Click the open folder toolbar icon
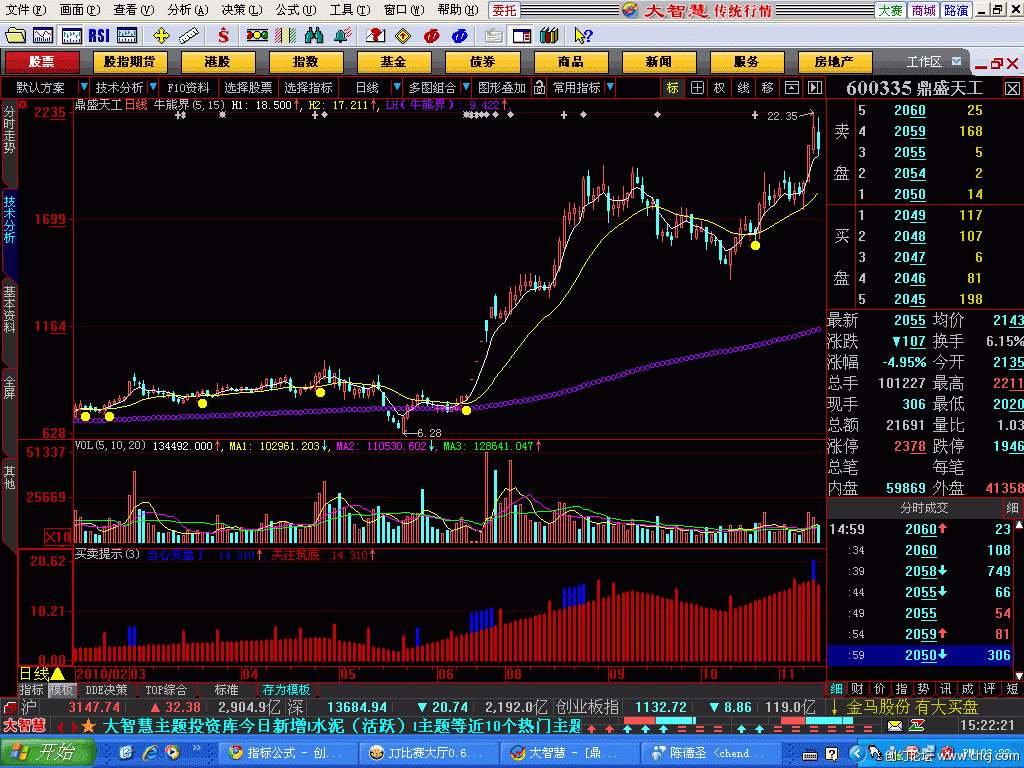The height and width of the screenshot is (768, 1024). (14, 35)
